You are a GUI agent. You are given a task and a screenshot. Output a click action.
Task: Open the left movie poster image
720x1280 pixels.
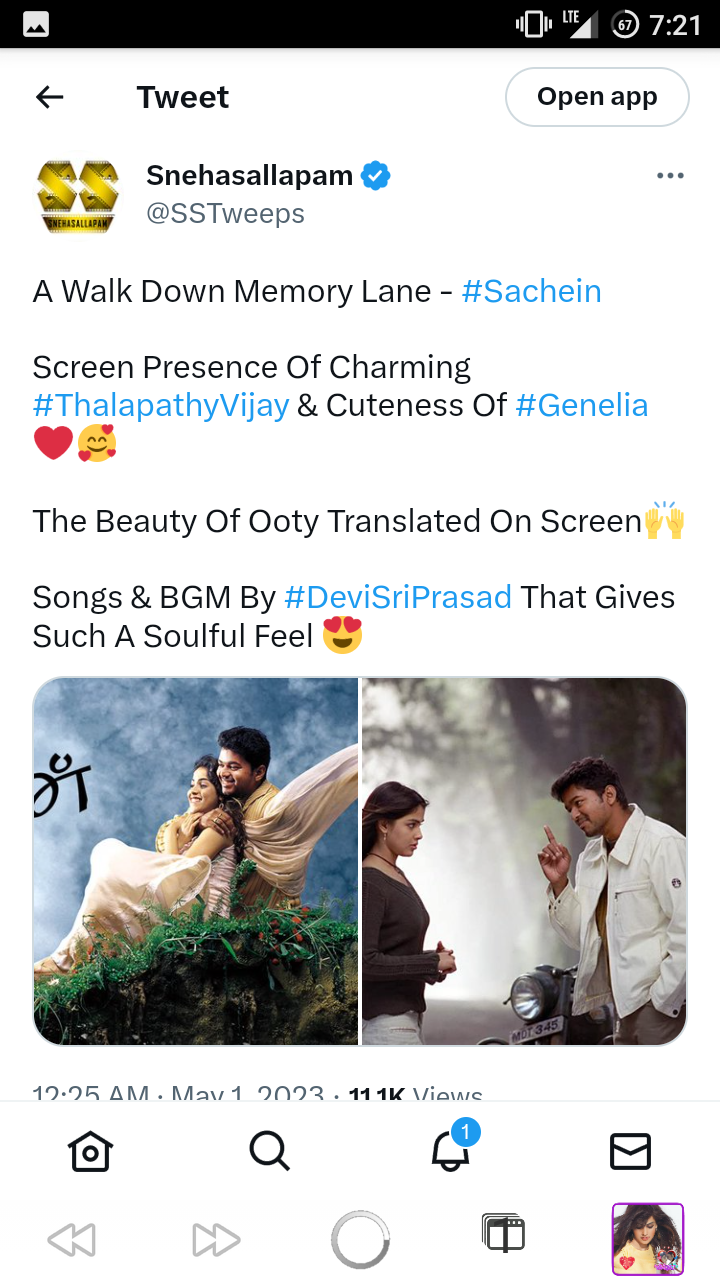click(x=196, y=861)
